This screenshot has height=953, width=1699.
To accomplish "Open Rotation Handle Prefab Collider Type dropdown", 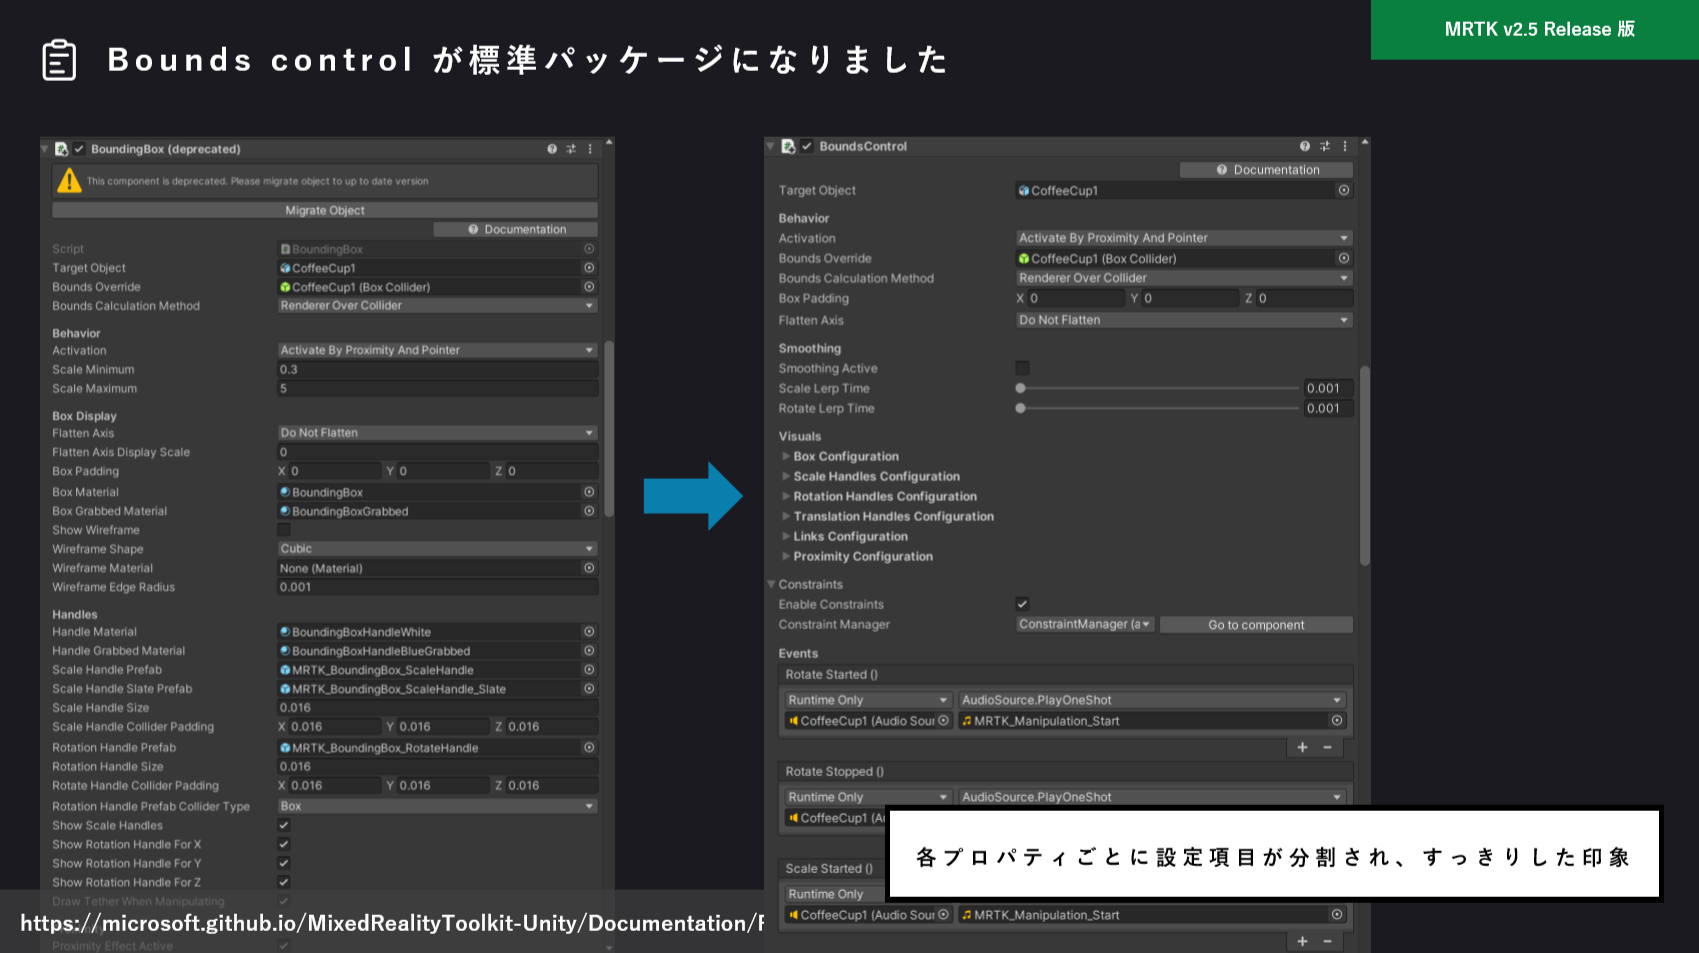I will click(x=438, y=806).
